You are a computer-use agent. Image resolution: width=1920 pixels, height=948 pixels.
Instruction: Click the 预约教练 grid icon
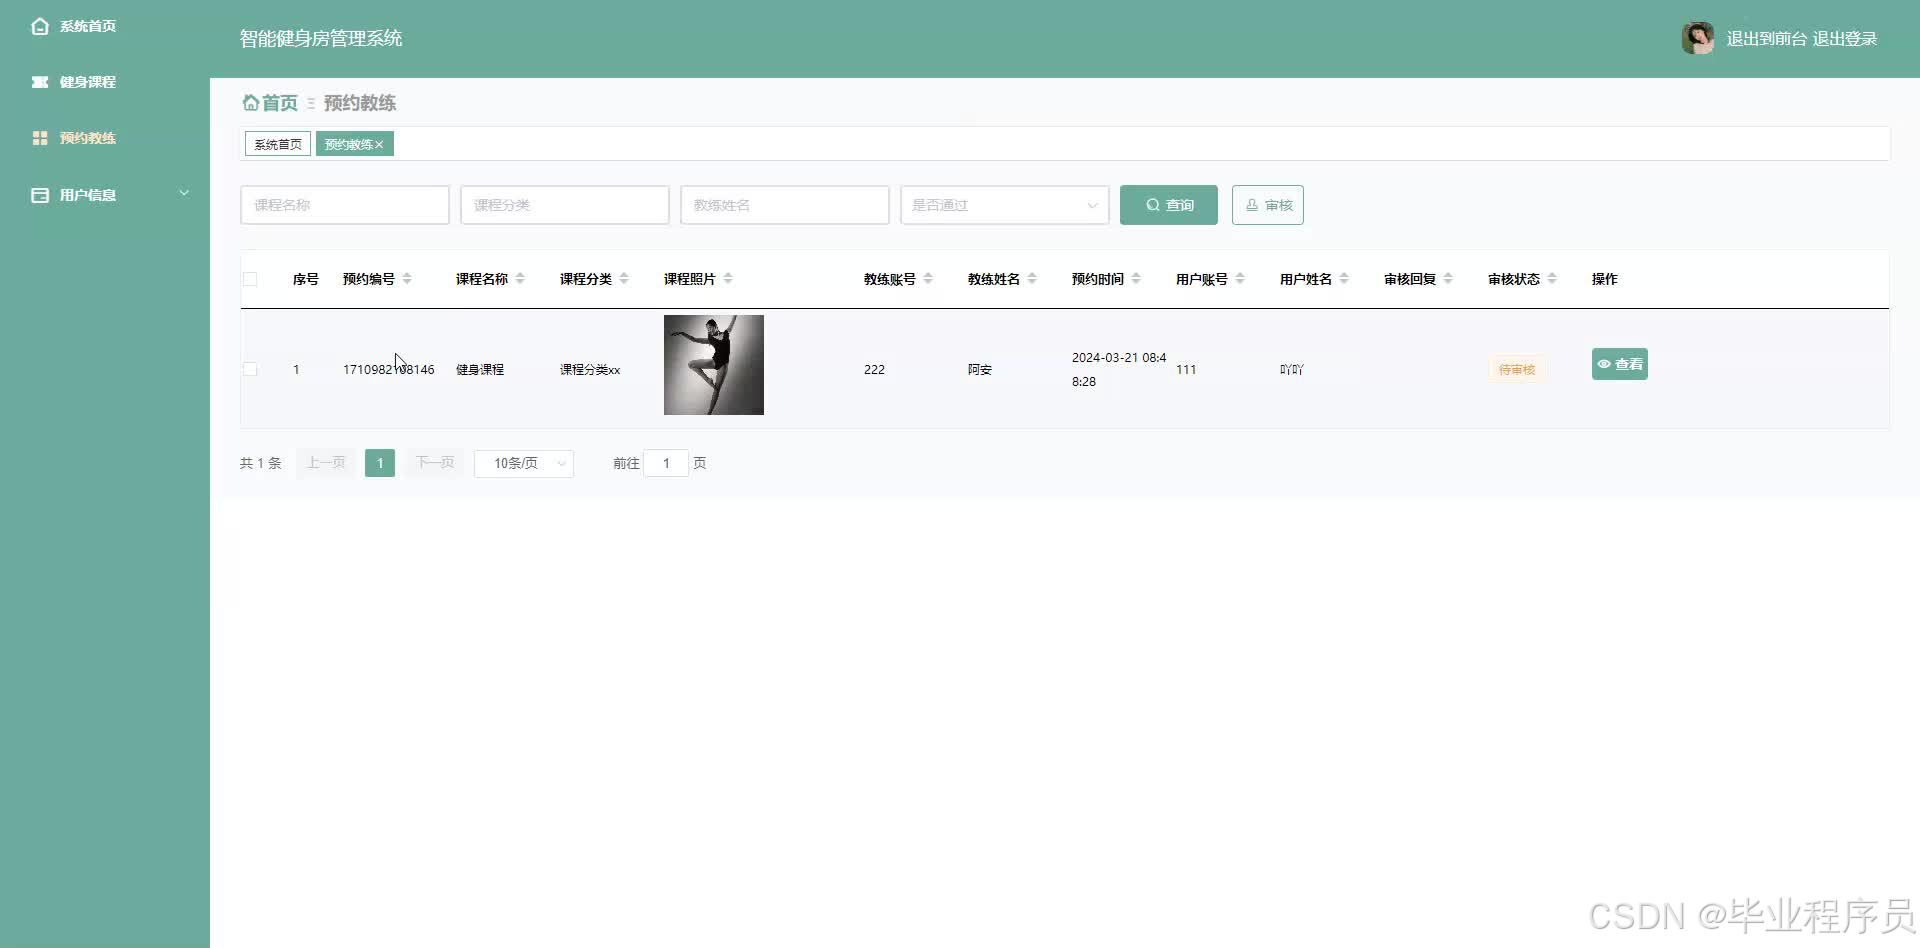(x=40, y=138)
